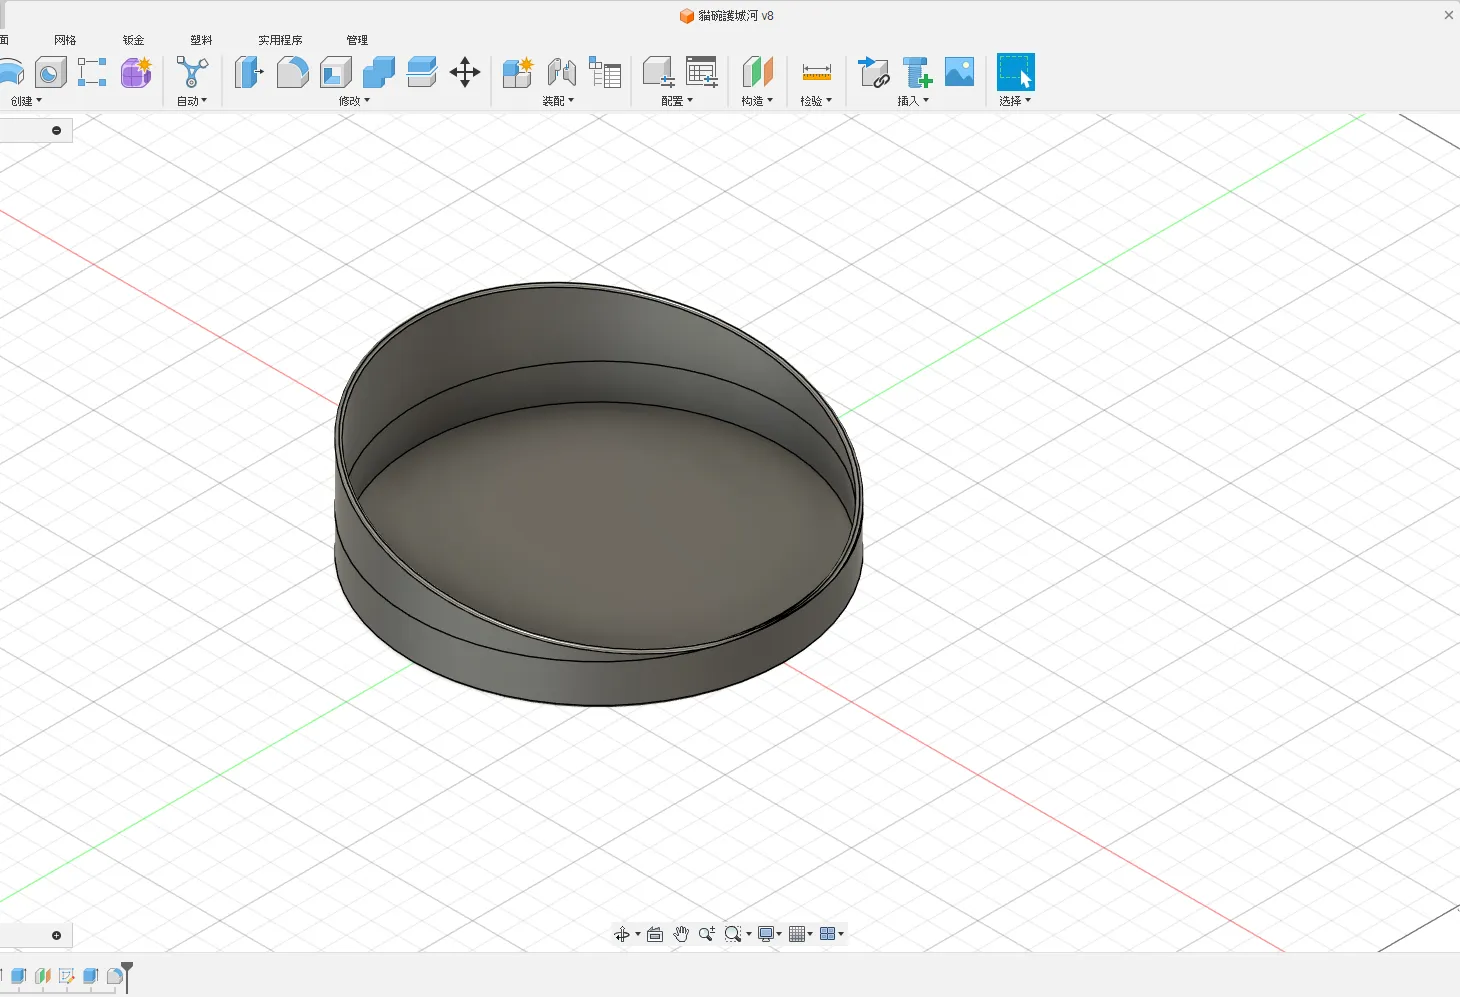Open the Display Settings dropdown arrow
This screenshot has height=997, width=1460.
pos(781,934)
